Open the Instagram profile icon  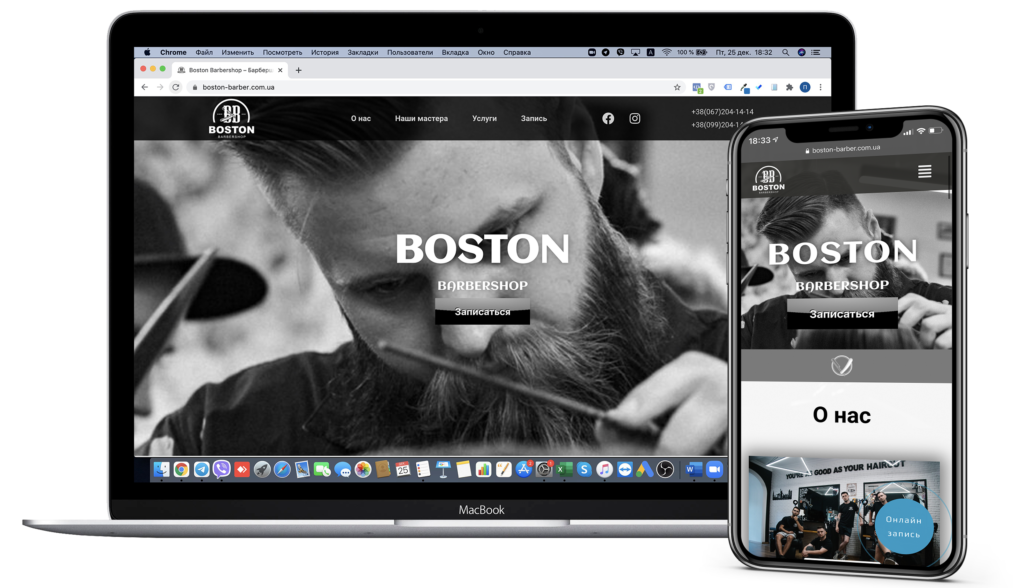click(635, 118)
